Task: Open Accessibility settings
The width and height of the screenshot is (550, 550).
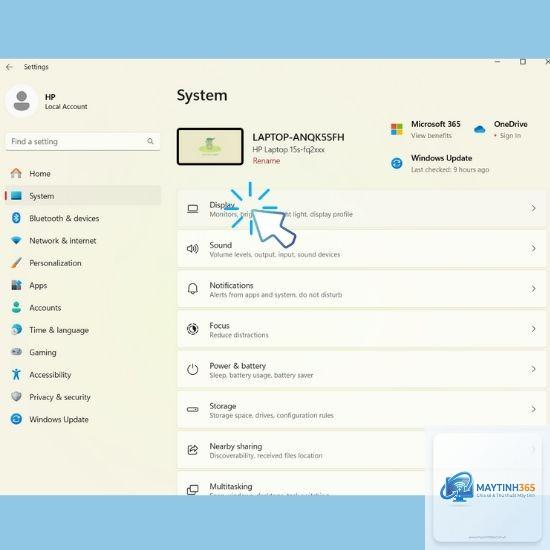Action: click(83, 375)
